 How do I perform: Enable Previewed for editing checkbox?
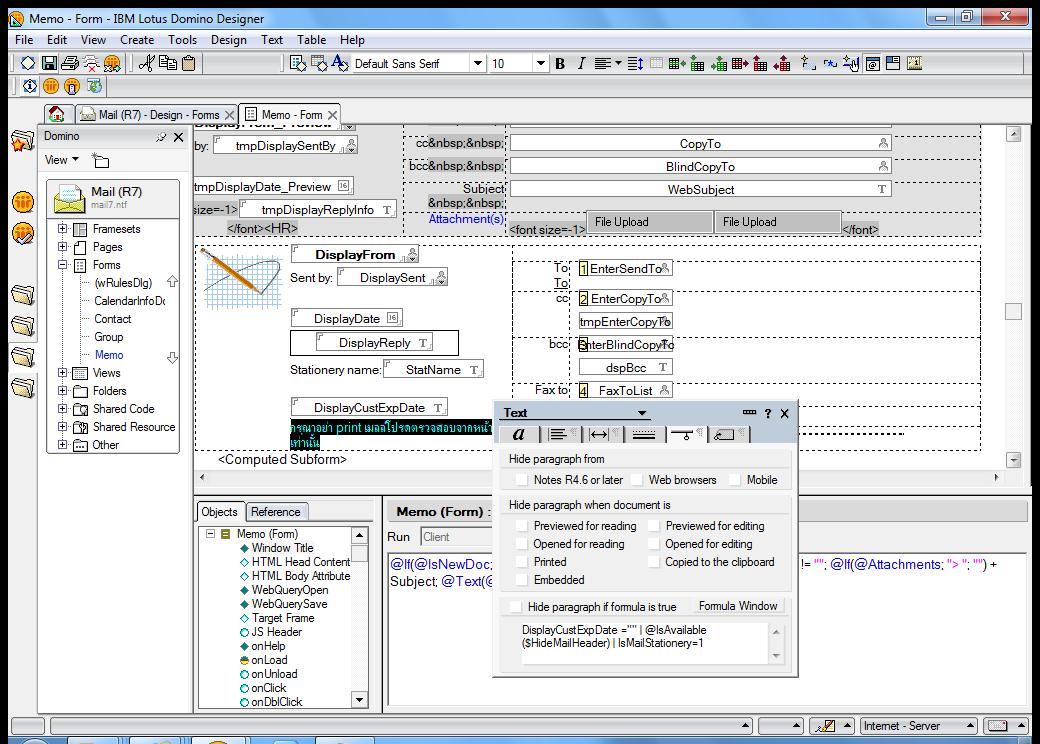pyautogui.click(x=654, y=526)
